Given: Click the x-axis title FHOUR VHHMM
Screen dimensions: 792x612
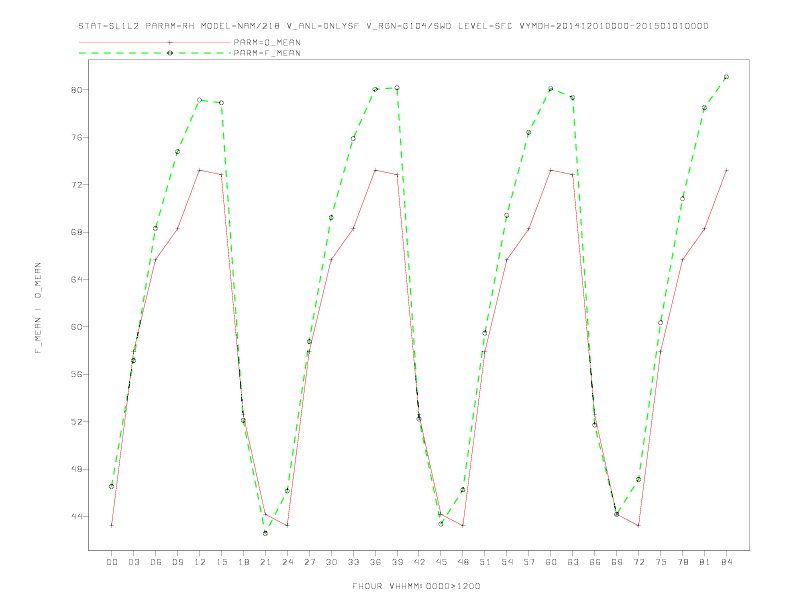Looking at the screenshot, I should 416,586.
